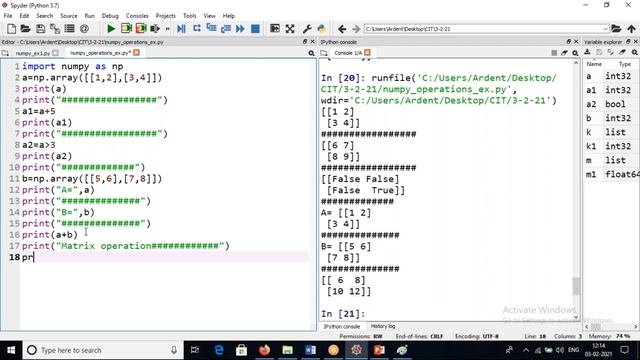The width and height of the screenshot is (640, 360).
Task: Click the Run current cell icon
Action: [x=126, y=29]
